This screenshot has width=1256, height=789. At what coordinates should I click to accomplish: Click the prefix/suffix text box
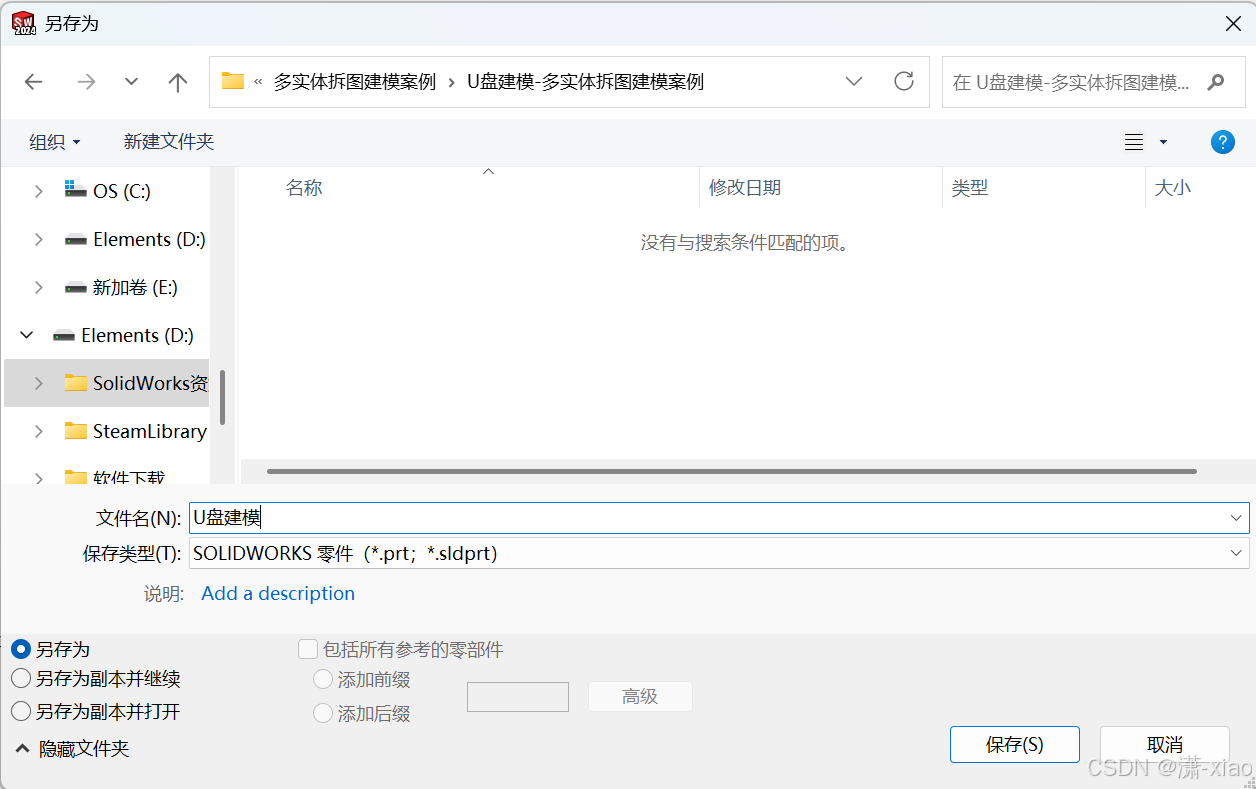518,697
